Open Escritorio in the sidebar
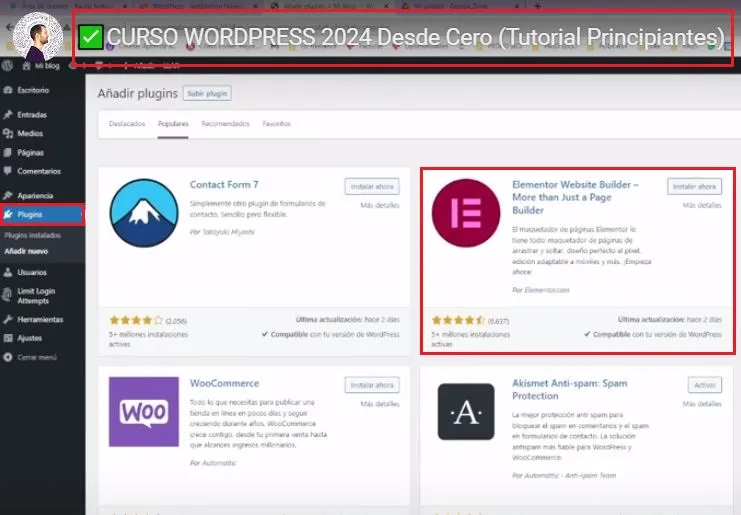Viewport: 741px width, 515px height. tap(33, 90)
